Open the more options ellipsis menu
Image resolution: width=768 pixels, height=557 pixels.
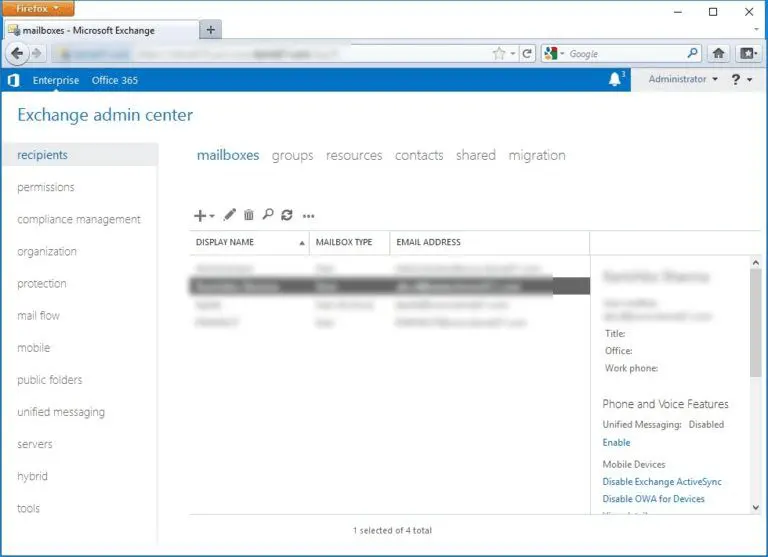308,216
